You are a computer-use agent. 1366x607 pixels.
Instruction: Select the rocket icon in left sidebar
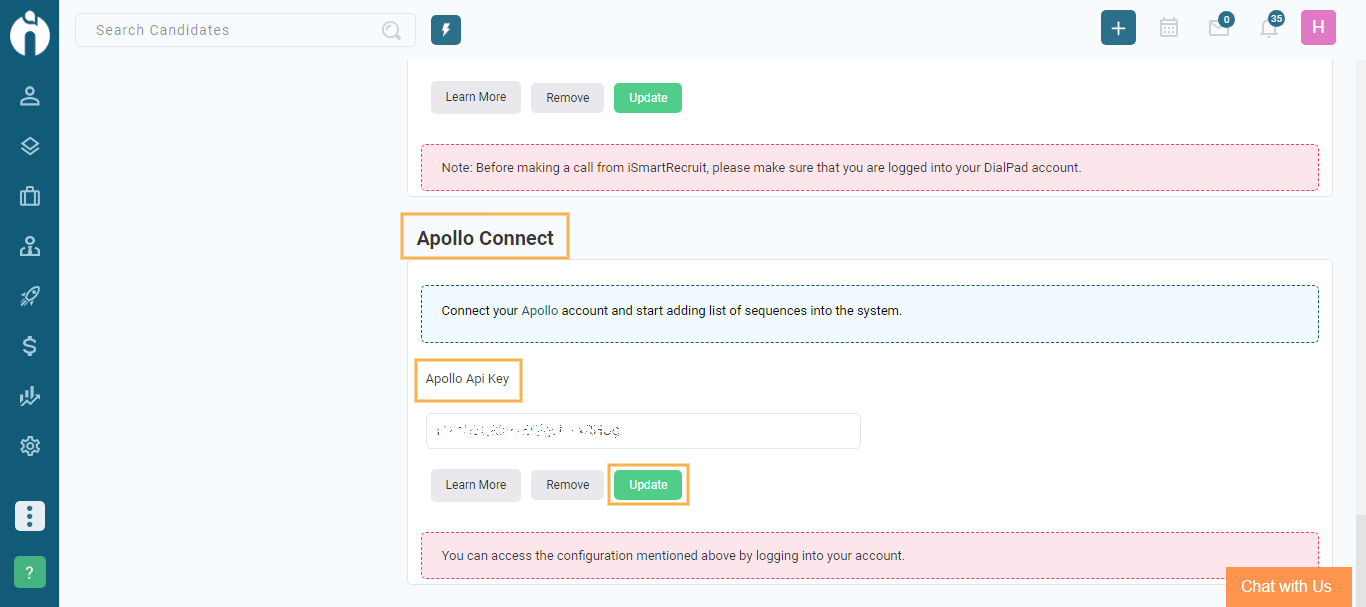(29, 296)
